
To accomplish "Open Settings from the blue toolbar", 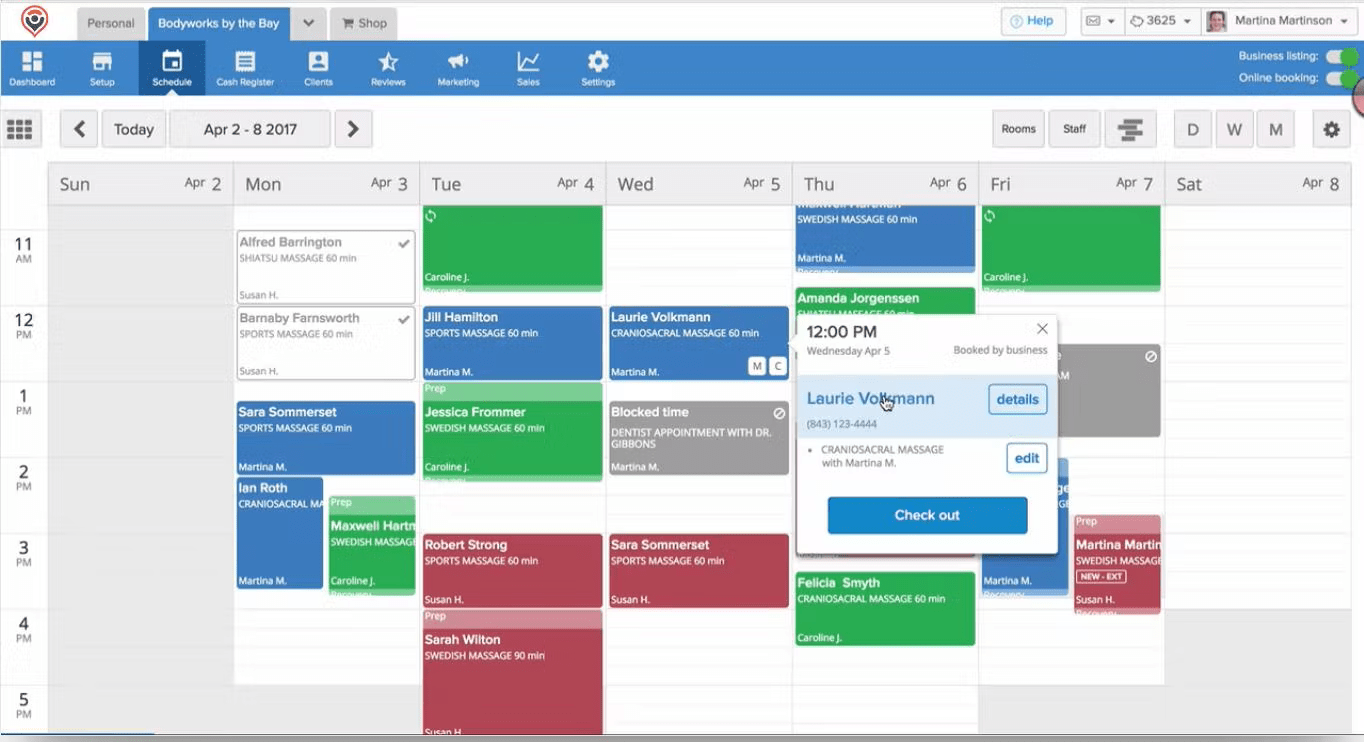I will tap(597, 67).
